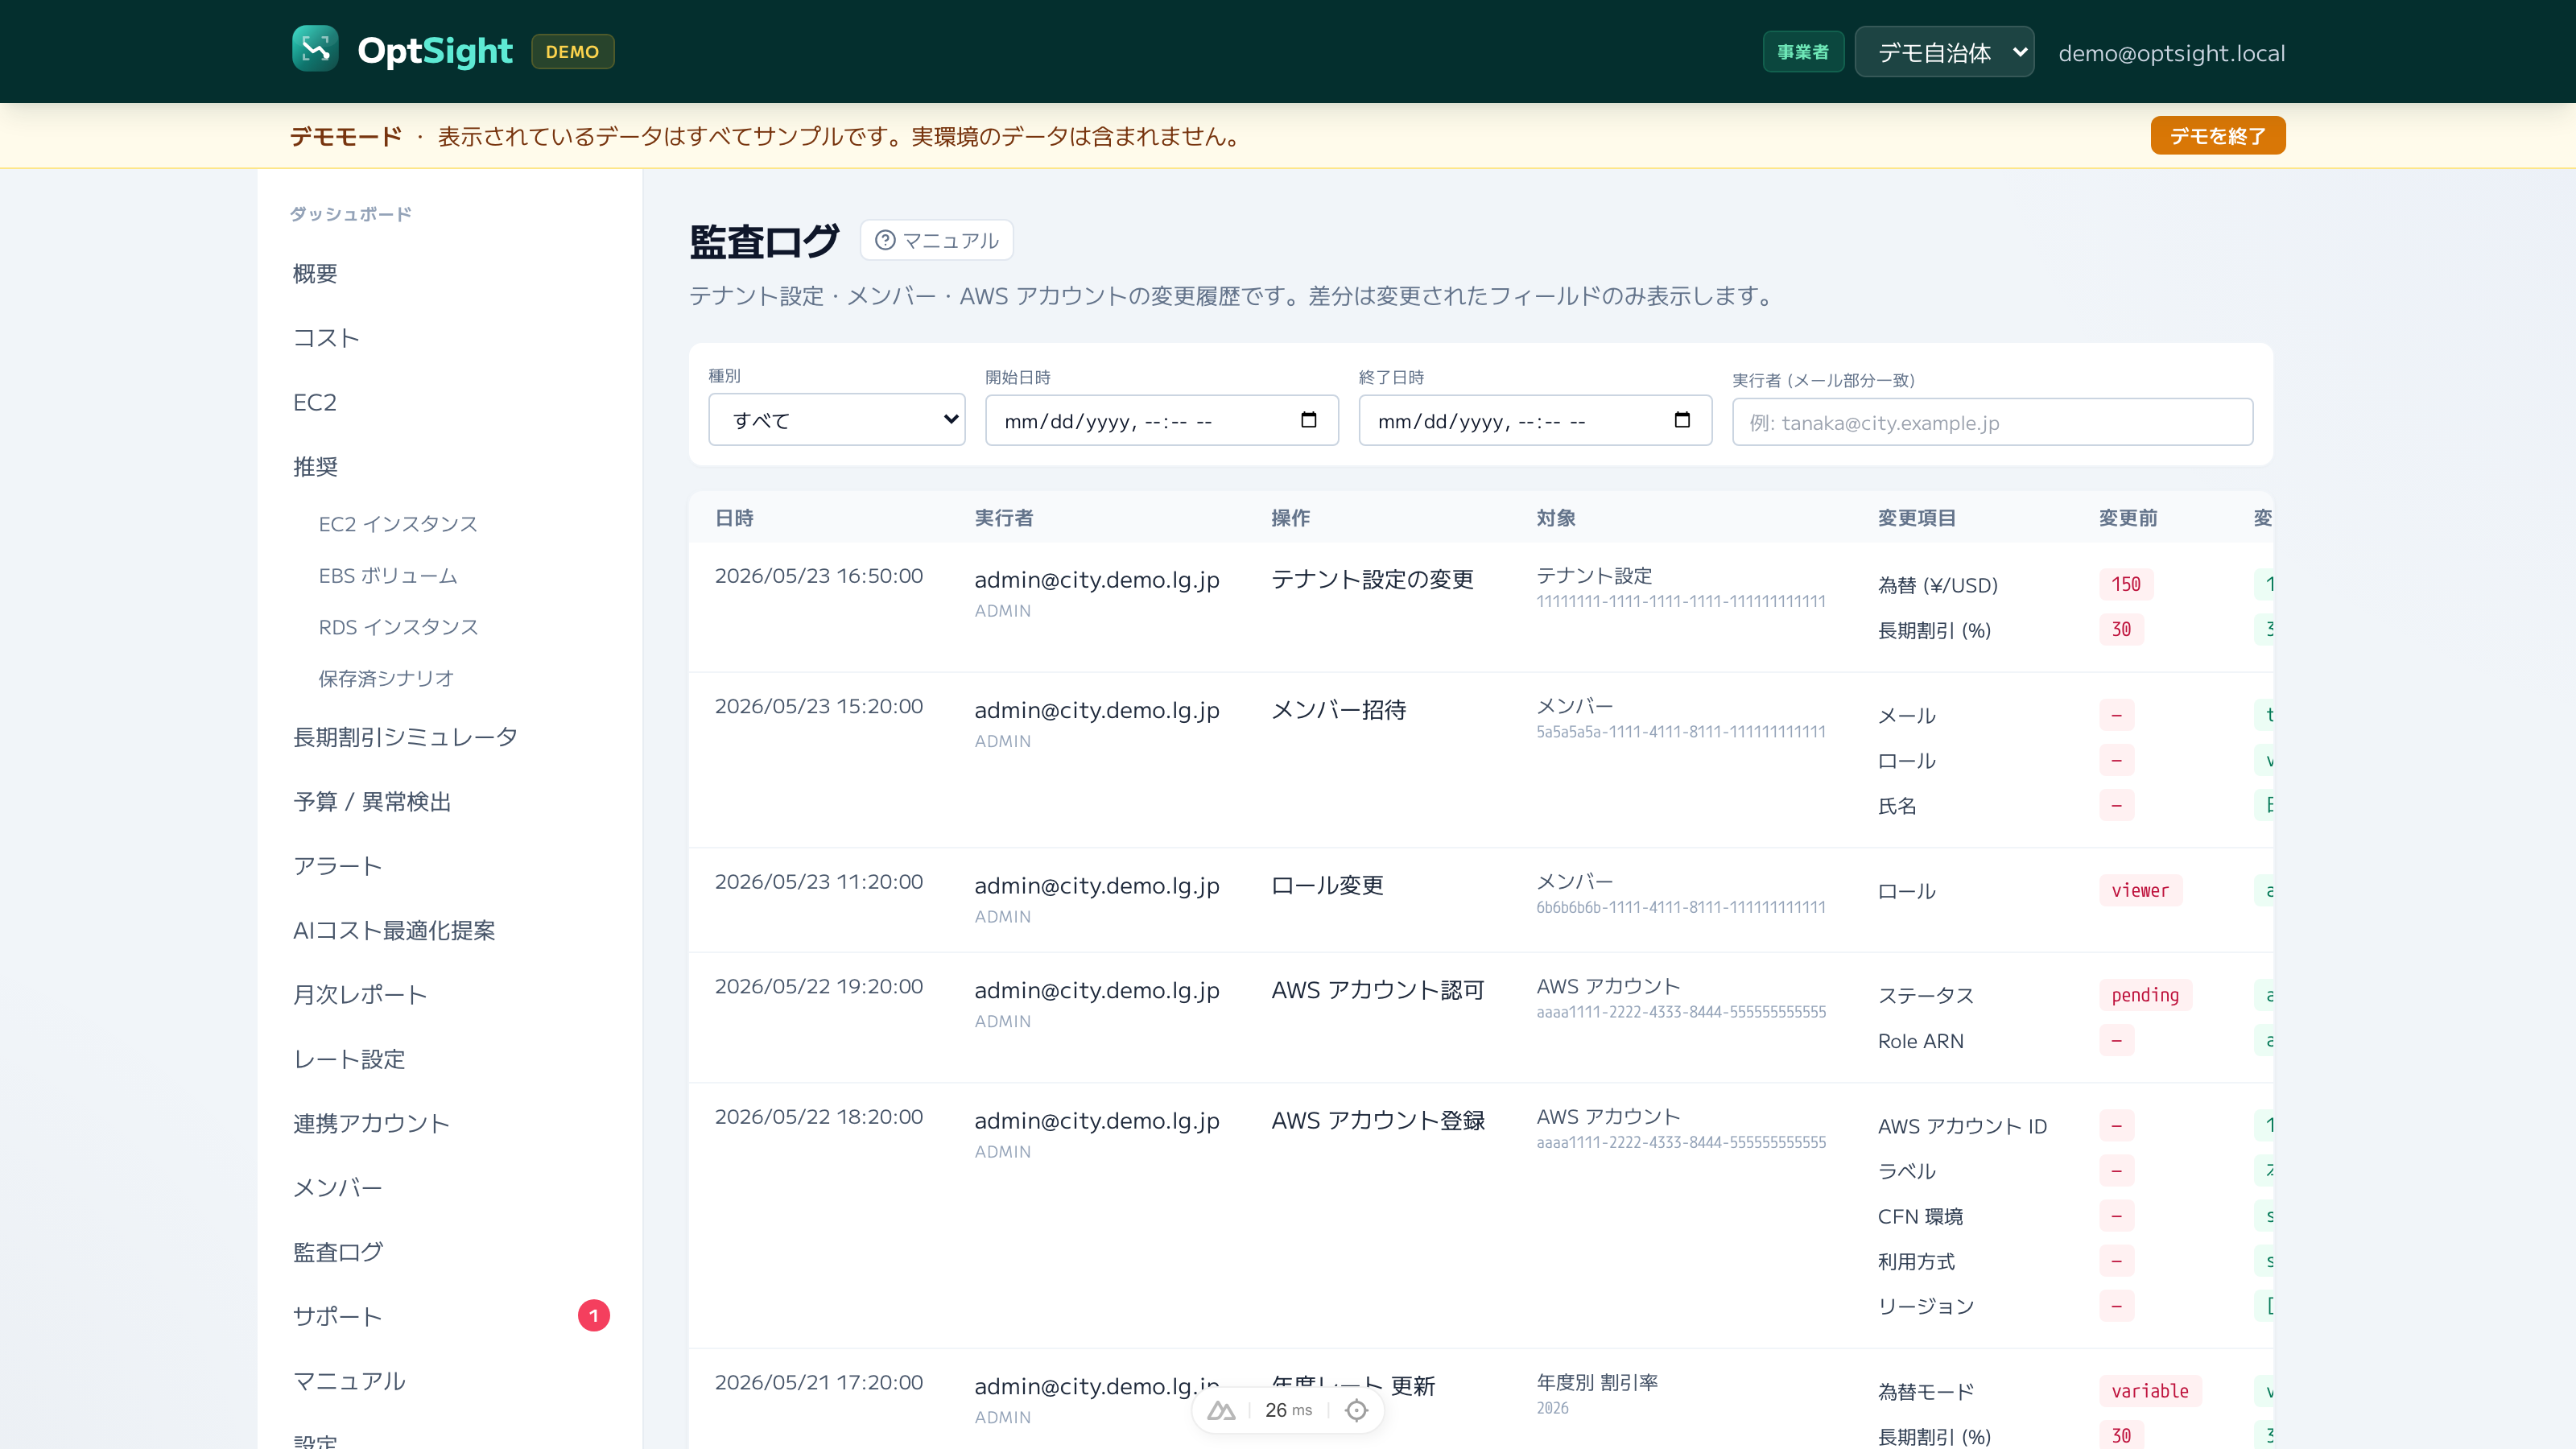Click CFN 環境 change item
Image resolution: width=2576 pixels, height=1449 pixels.
point(1920,1217)
